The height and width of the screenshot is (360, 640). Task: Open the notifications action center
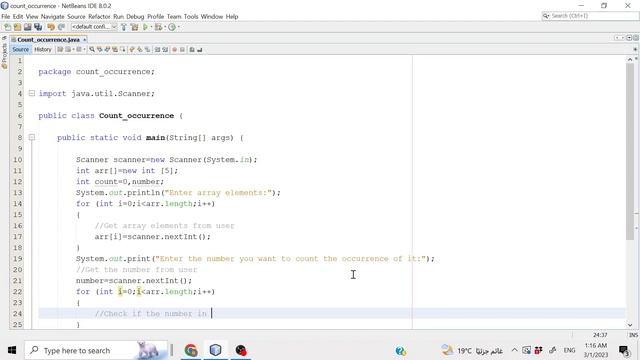[x=624, y=351]
